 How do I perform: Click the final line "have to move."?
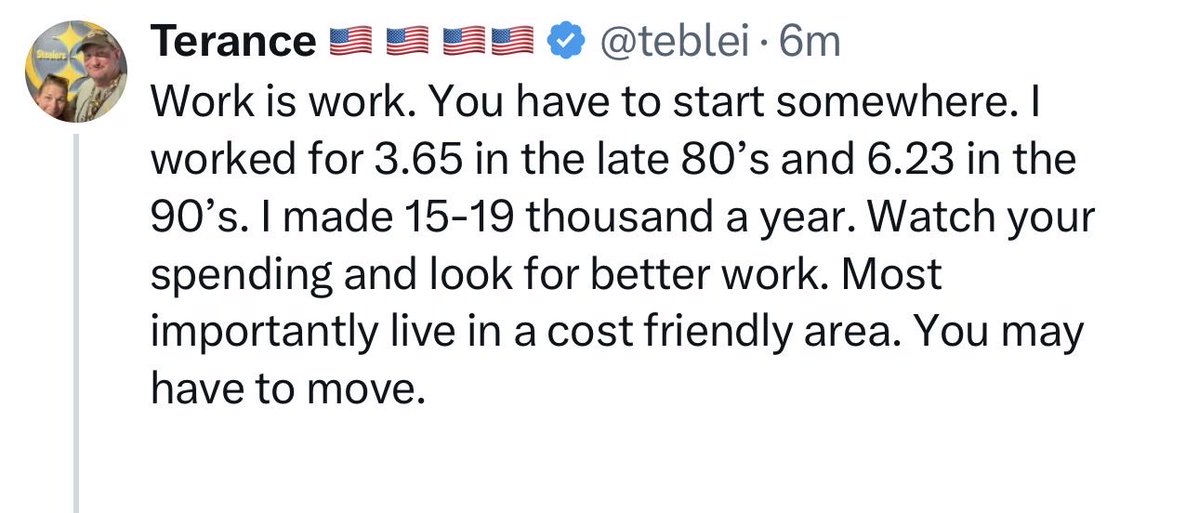(287, 390)
